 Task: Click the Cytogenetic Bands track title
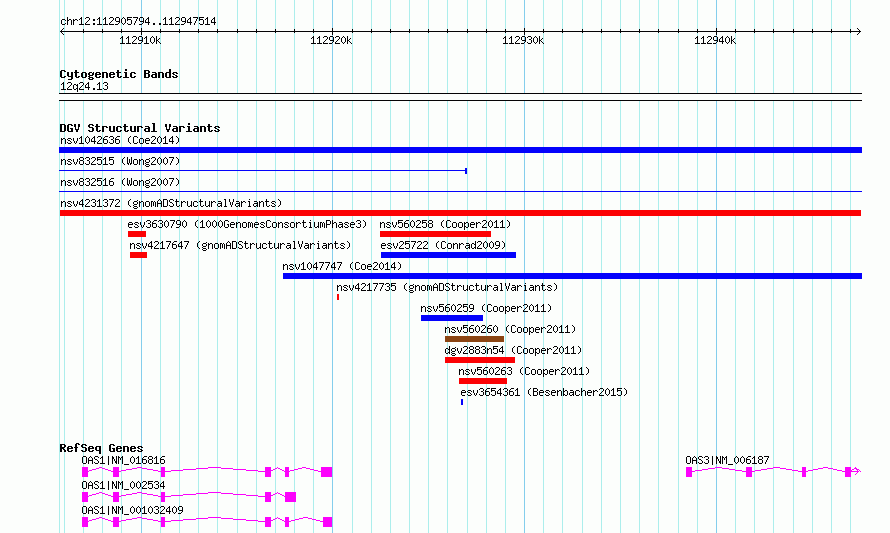tap(119, 74)
